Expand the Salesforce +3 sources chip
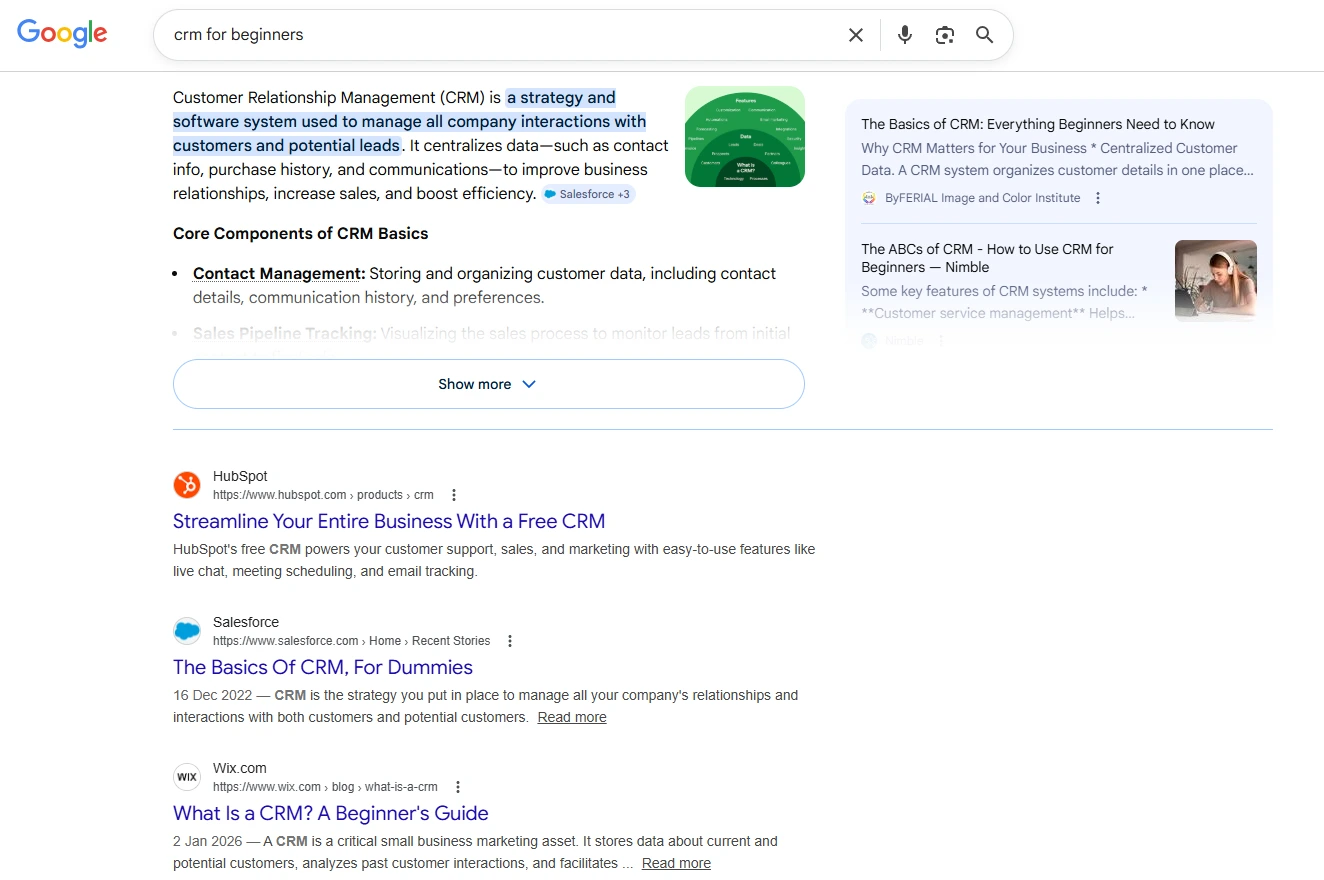1324x880 pixels. 588,194
